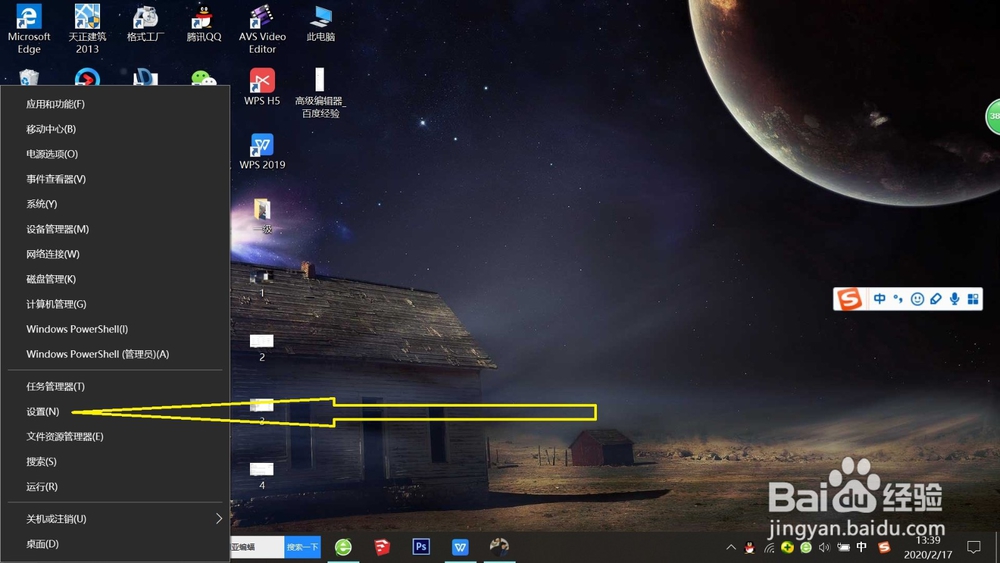This screenshot has width=1000, height=563.
Task: Open the avatar picture app in the taskbar
Action: pyautogui.click(x=499, y=546)
